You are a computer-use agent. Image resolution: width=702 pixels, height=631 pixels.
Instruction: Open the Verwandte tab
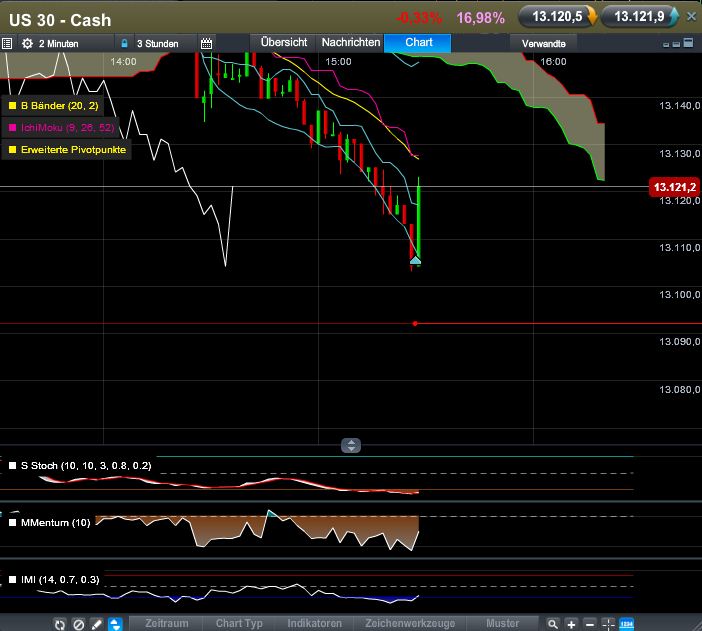pyautogui.click(x=544, y=44)
